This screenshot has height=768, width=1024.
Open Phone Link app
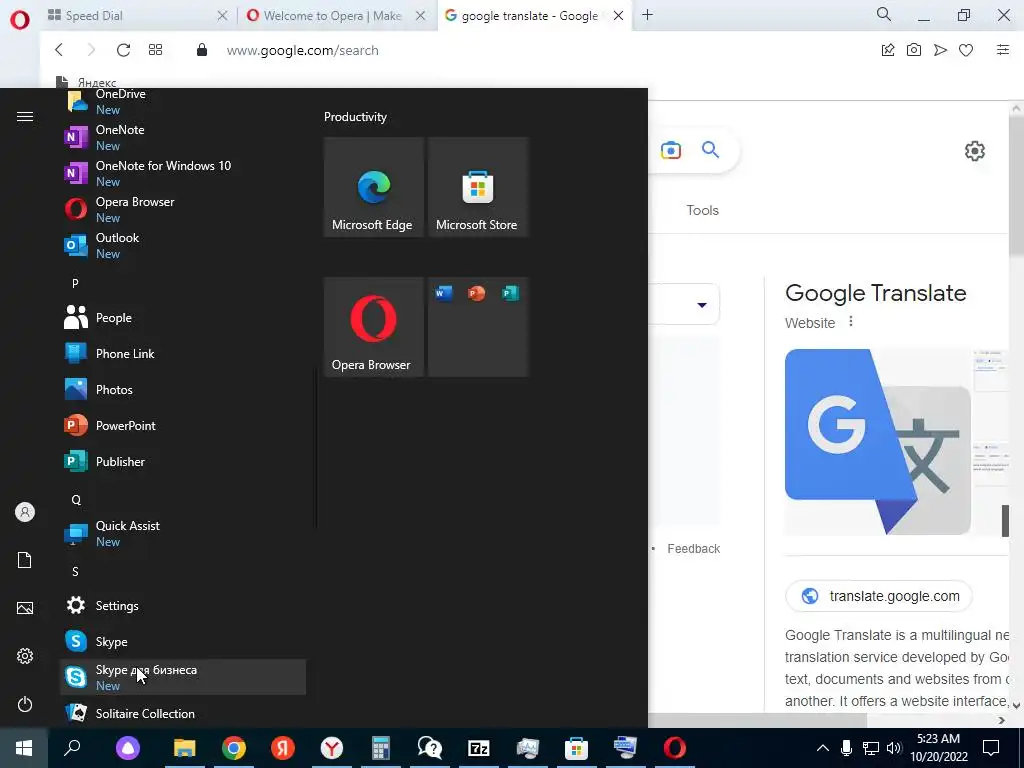[183, 353]
